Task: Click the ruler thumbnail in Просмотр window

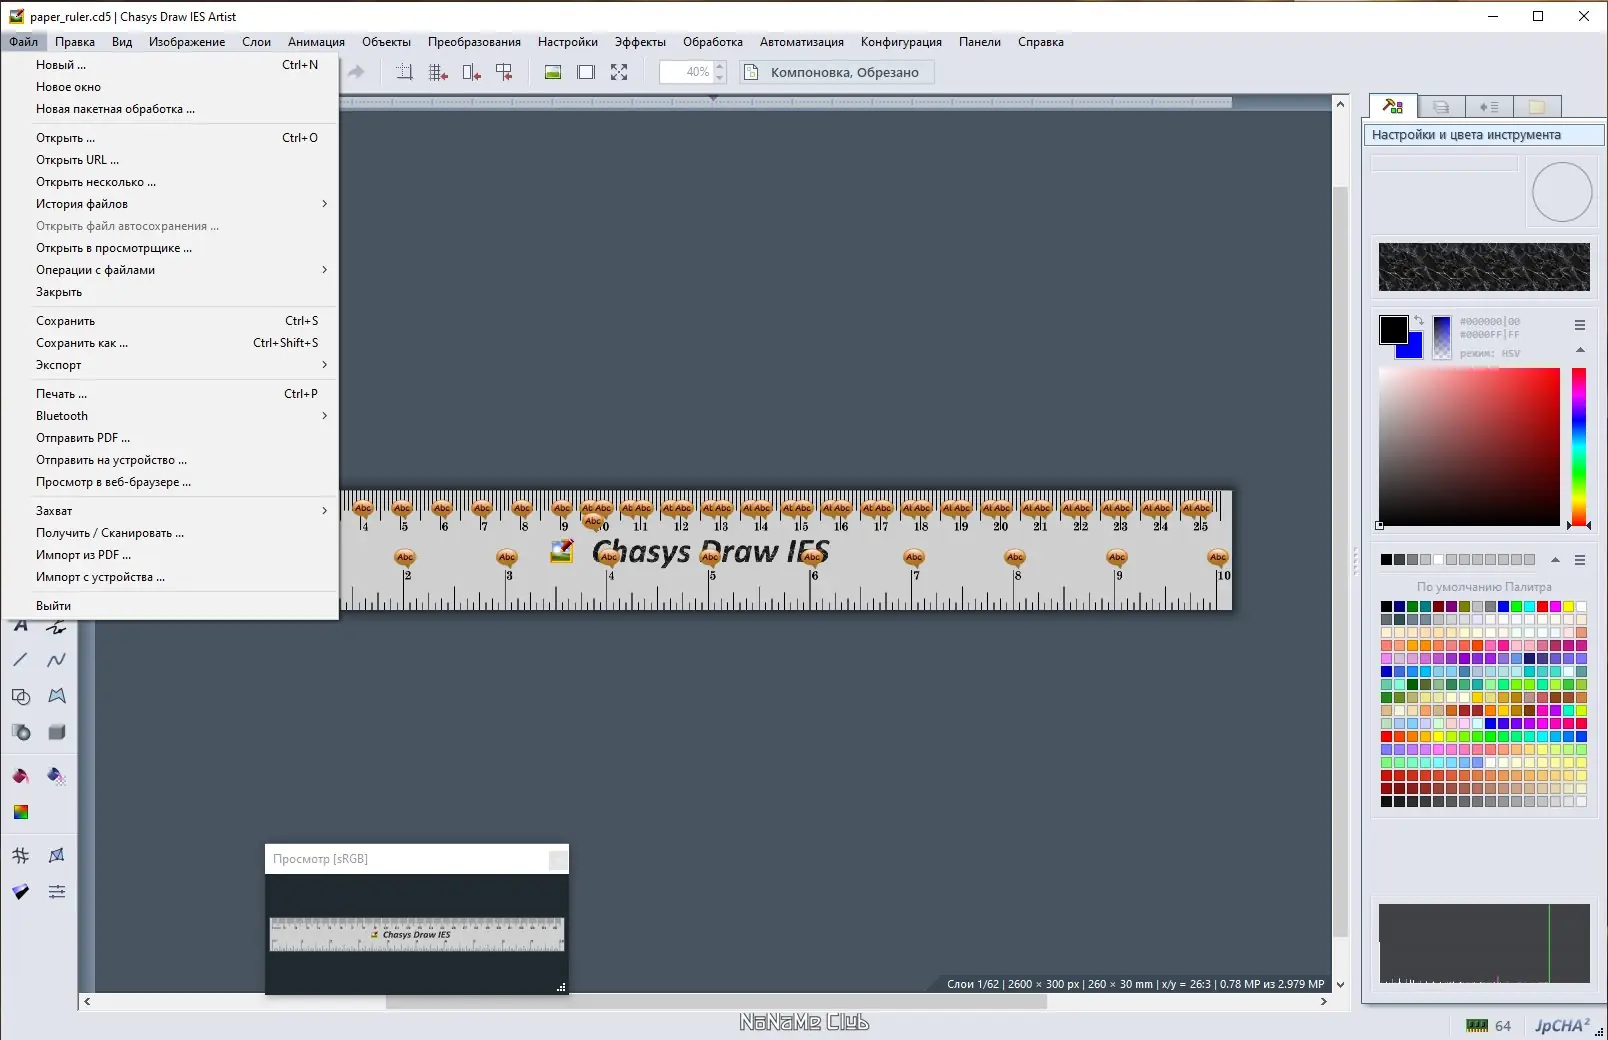Action: coord(417,934)
